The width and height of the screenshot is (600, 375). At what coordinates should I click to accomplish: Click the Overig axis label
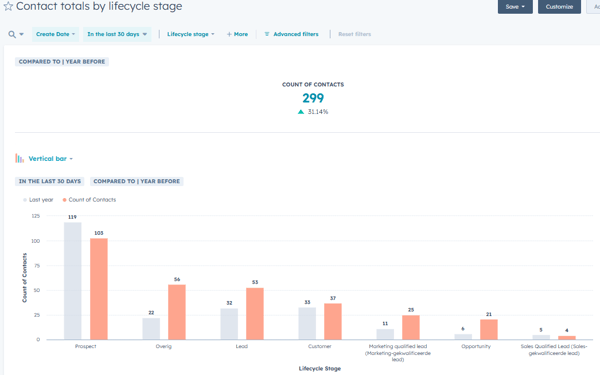pos(164,346)
